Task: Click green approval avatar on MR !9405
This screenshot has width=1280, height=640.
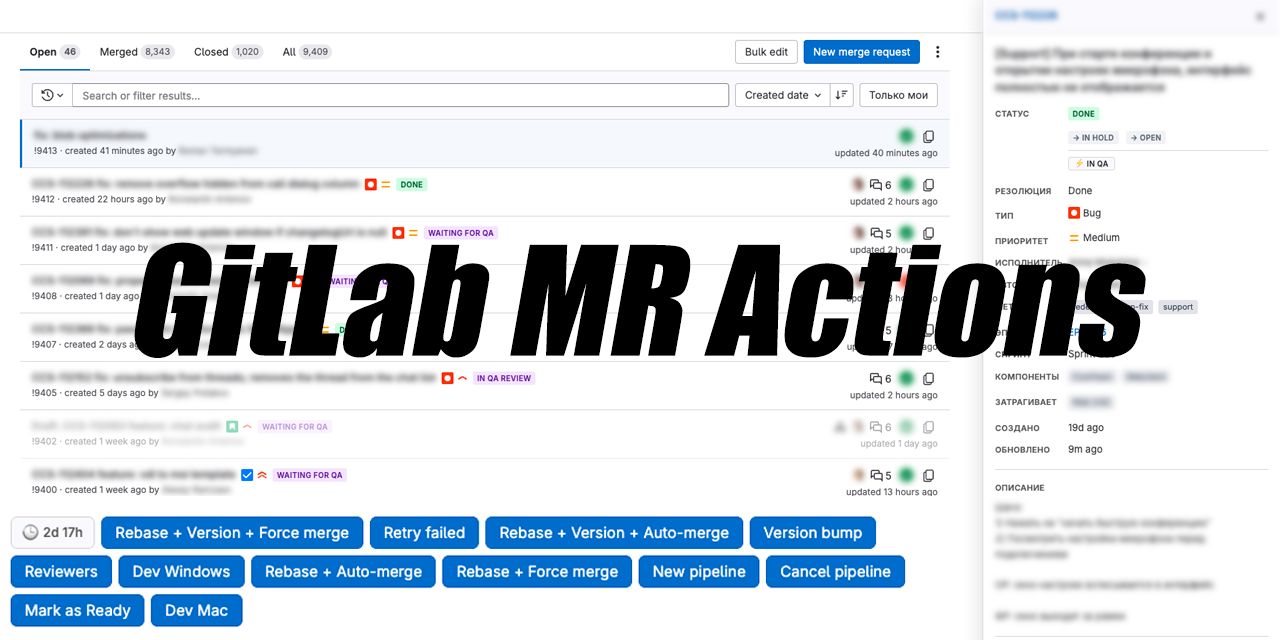Action: 906,379
